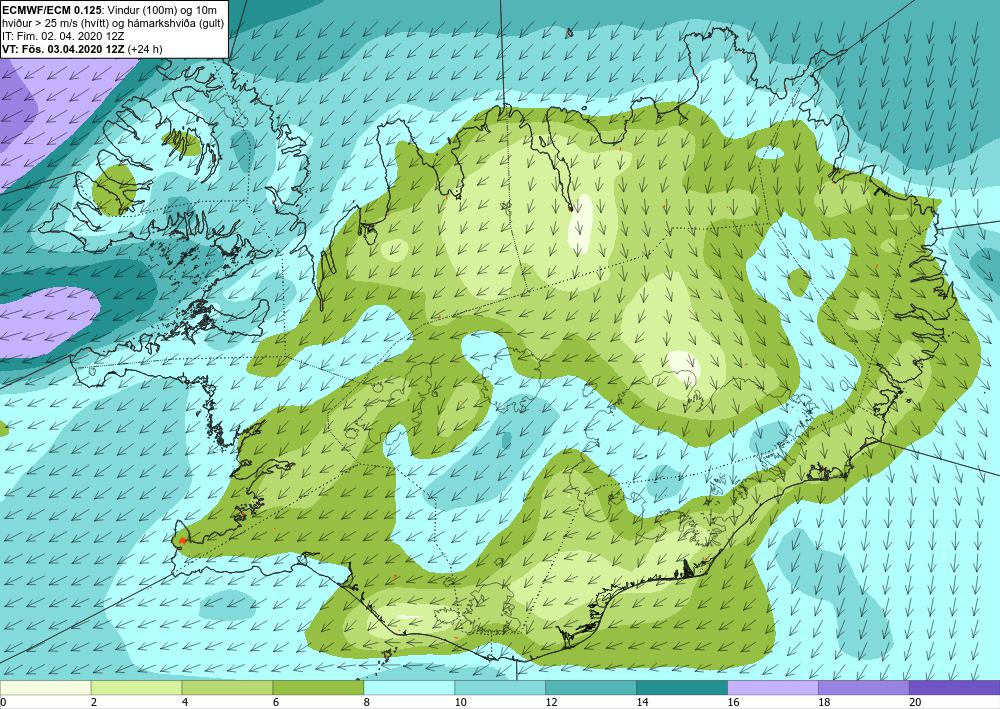The width and height of the screenshot is (1000, 709).
Task: Click the dark purple legend swatch above 20
Action: (955, 688)
